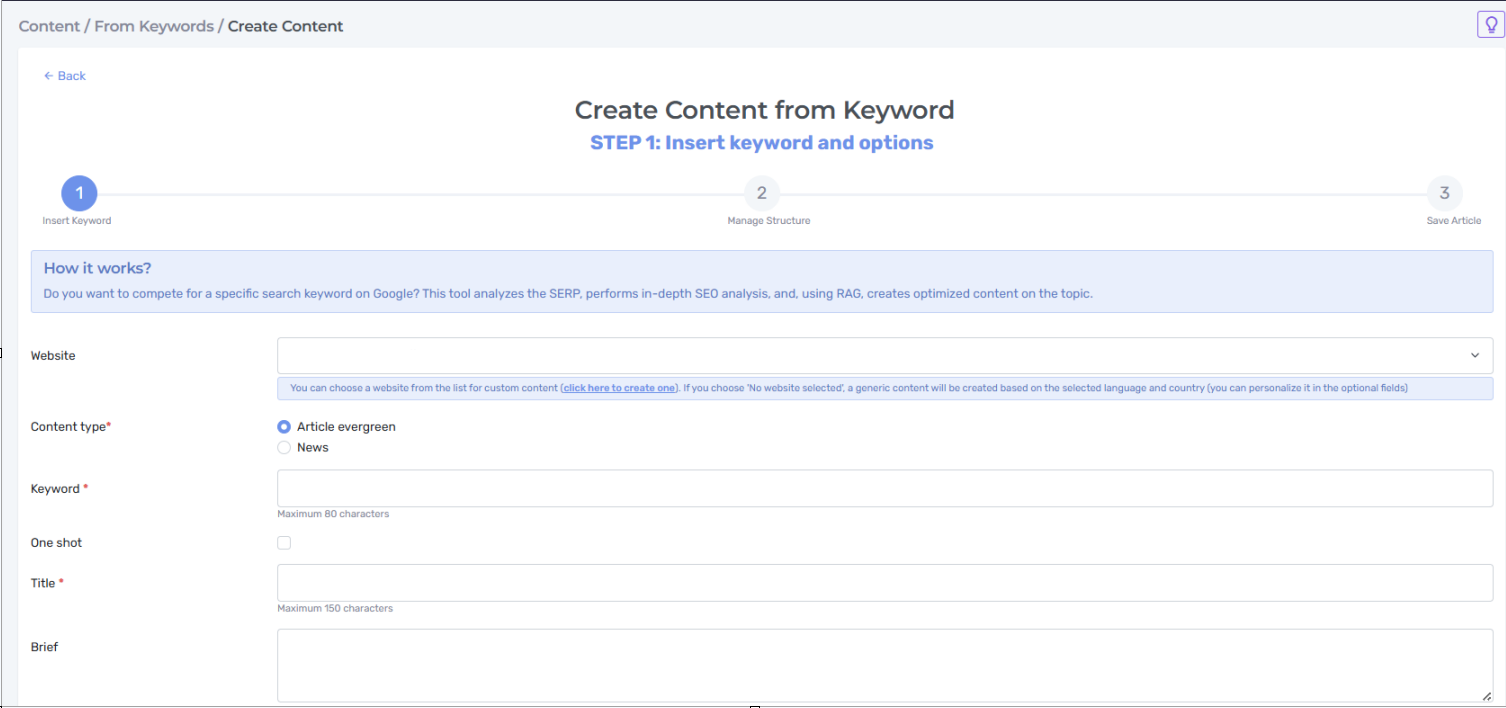The height and width of the screenshot is (708, 1506).
Task: Jump to step 3 Save Article circle
Action: (1444, 194)
